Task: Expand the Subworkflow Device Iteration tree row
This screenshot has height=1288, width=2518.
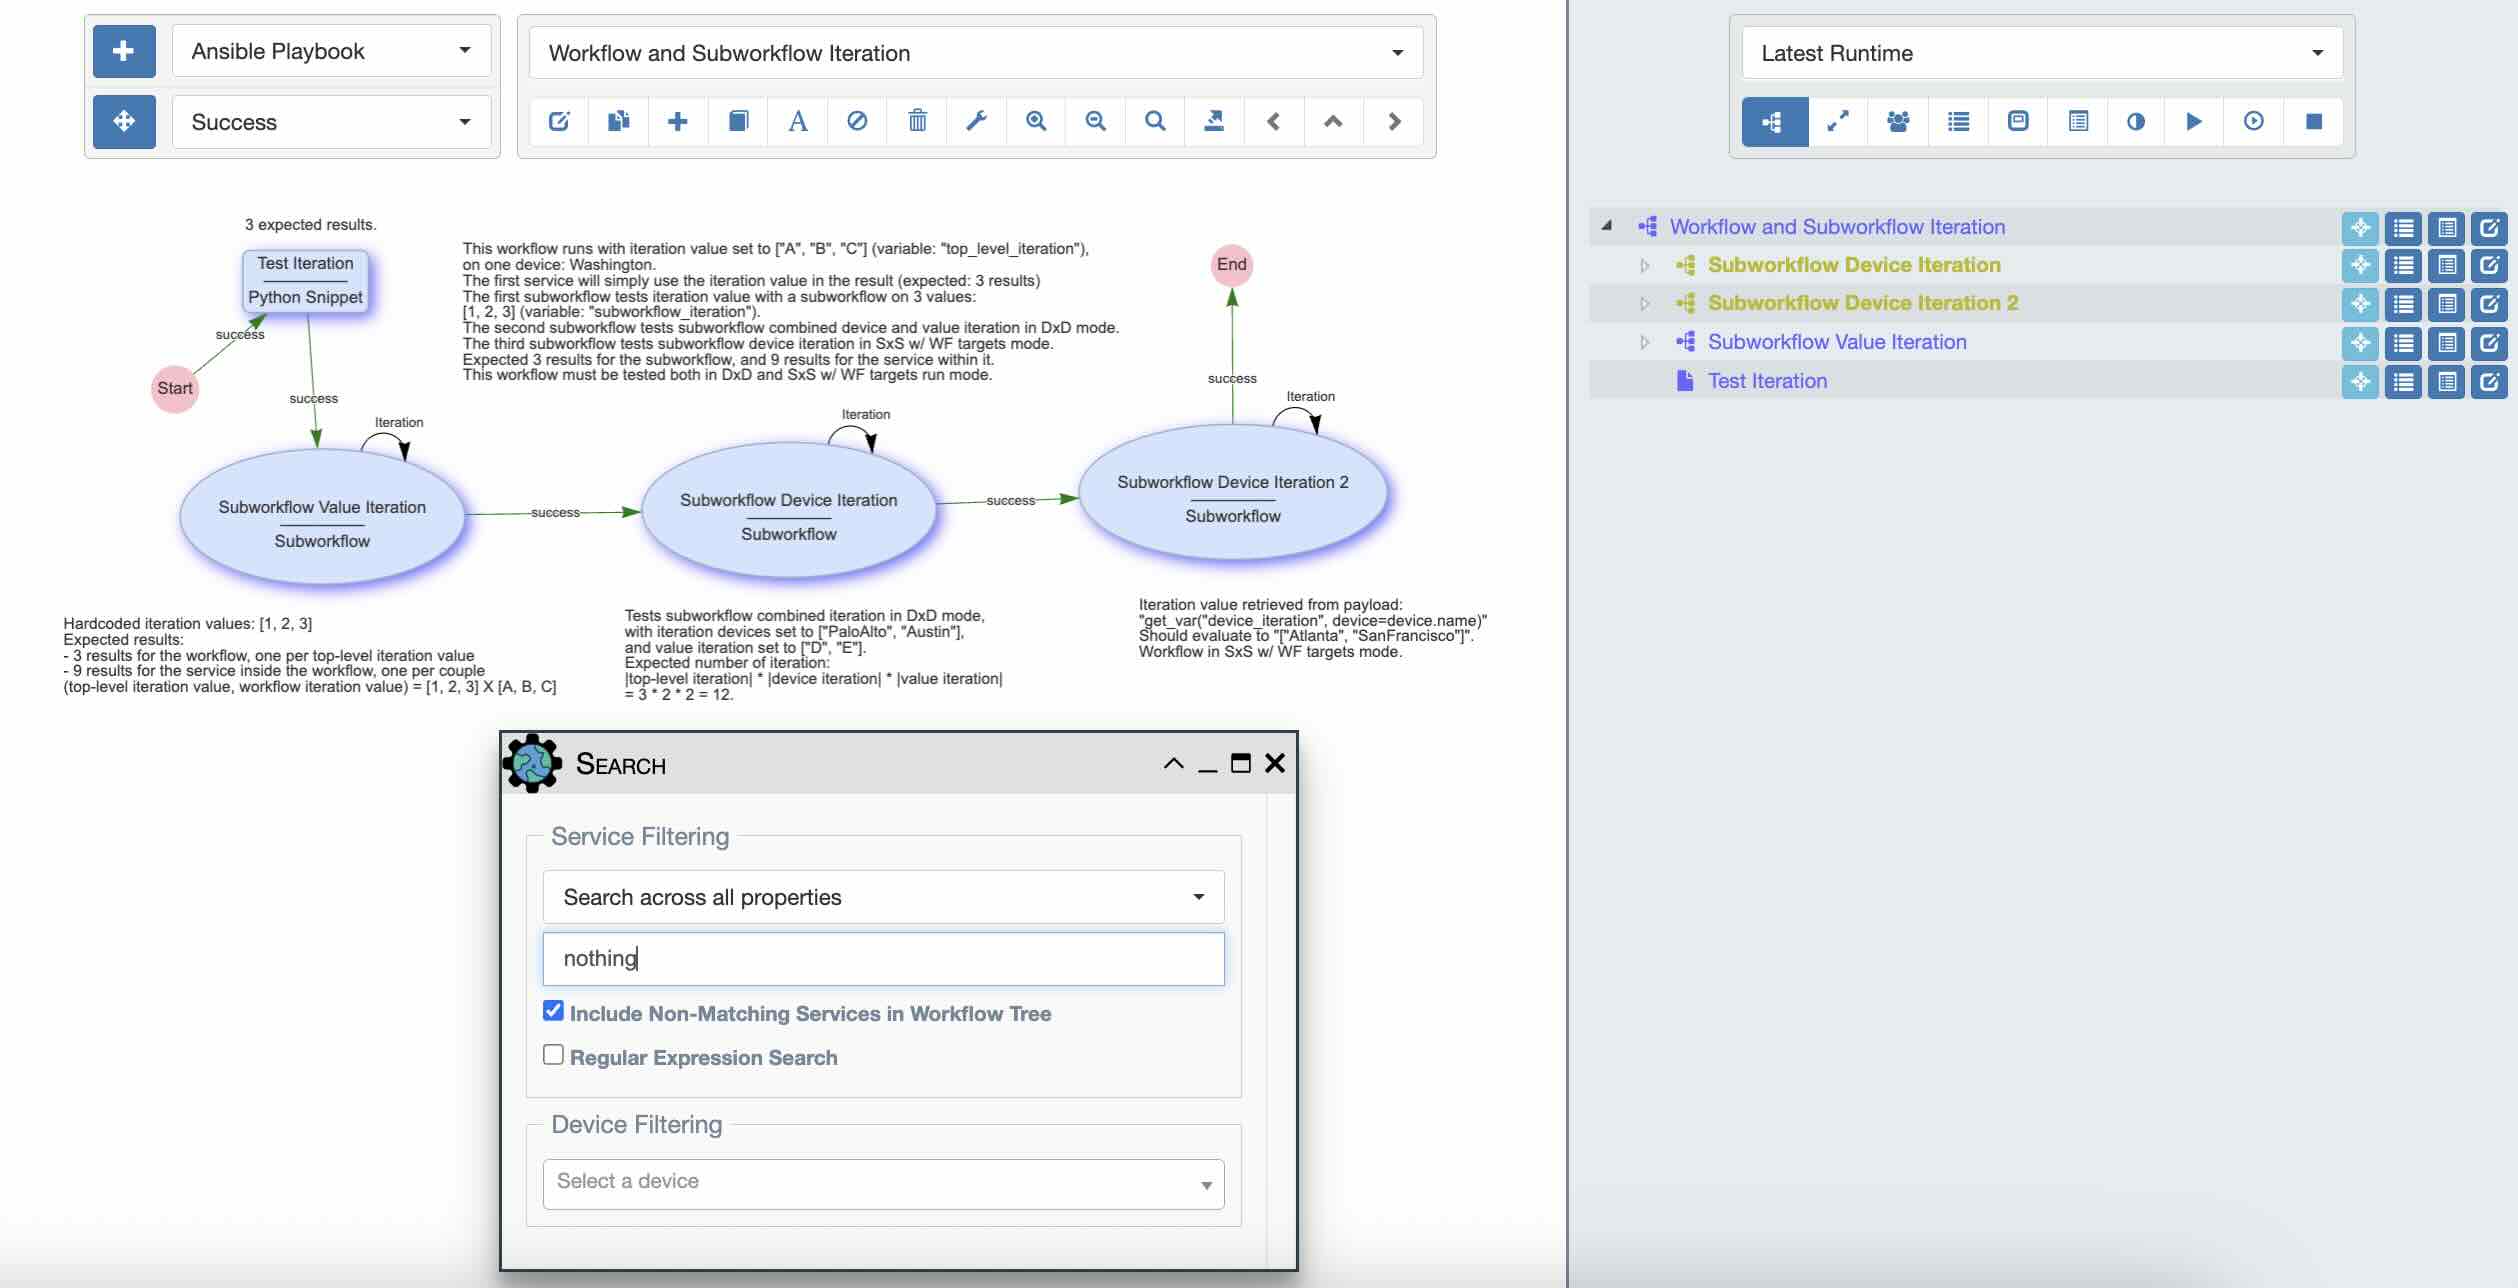Action: 1644,265
